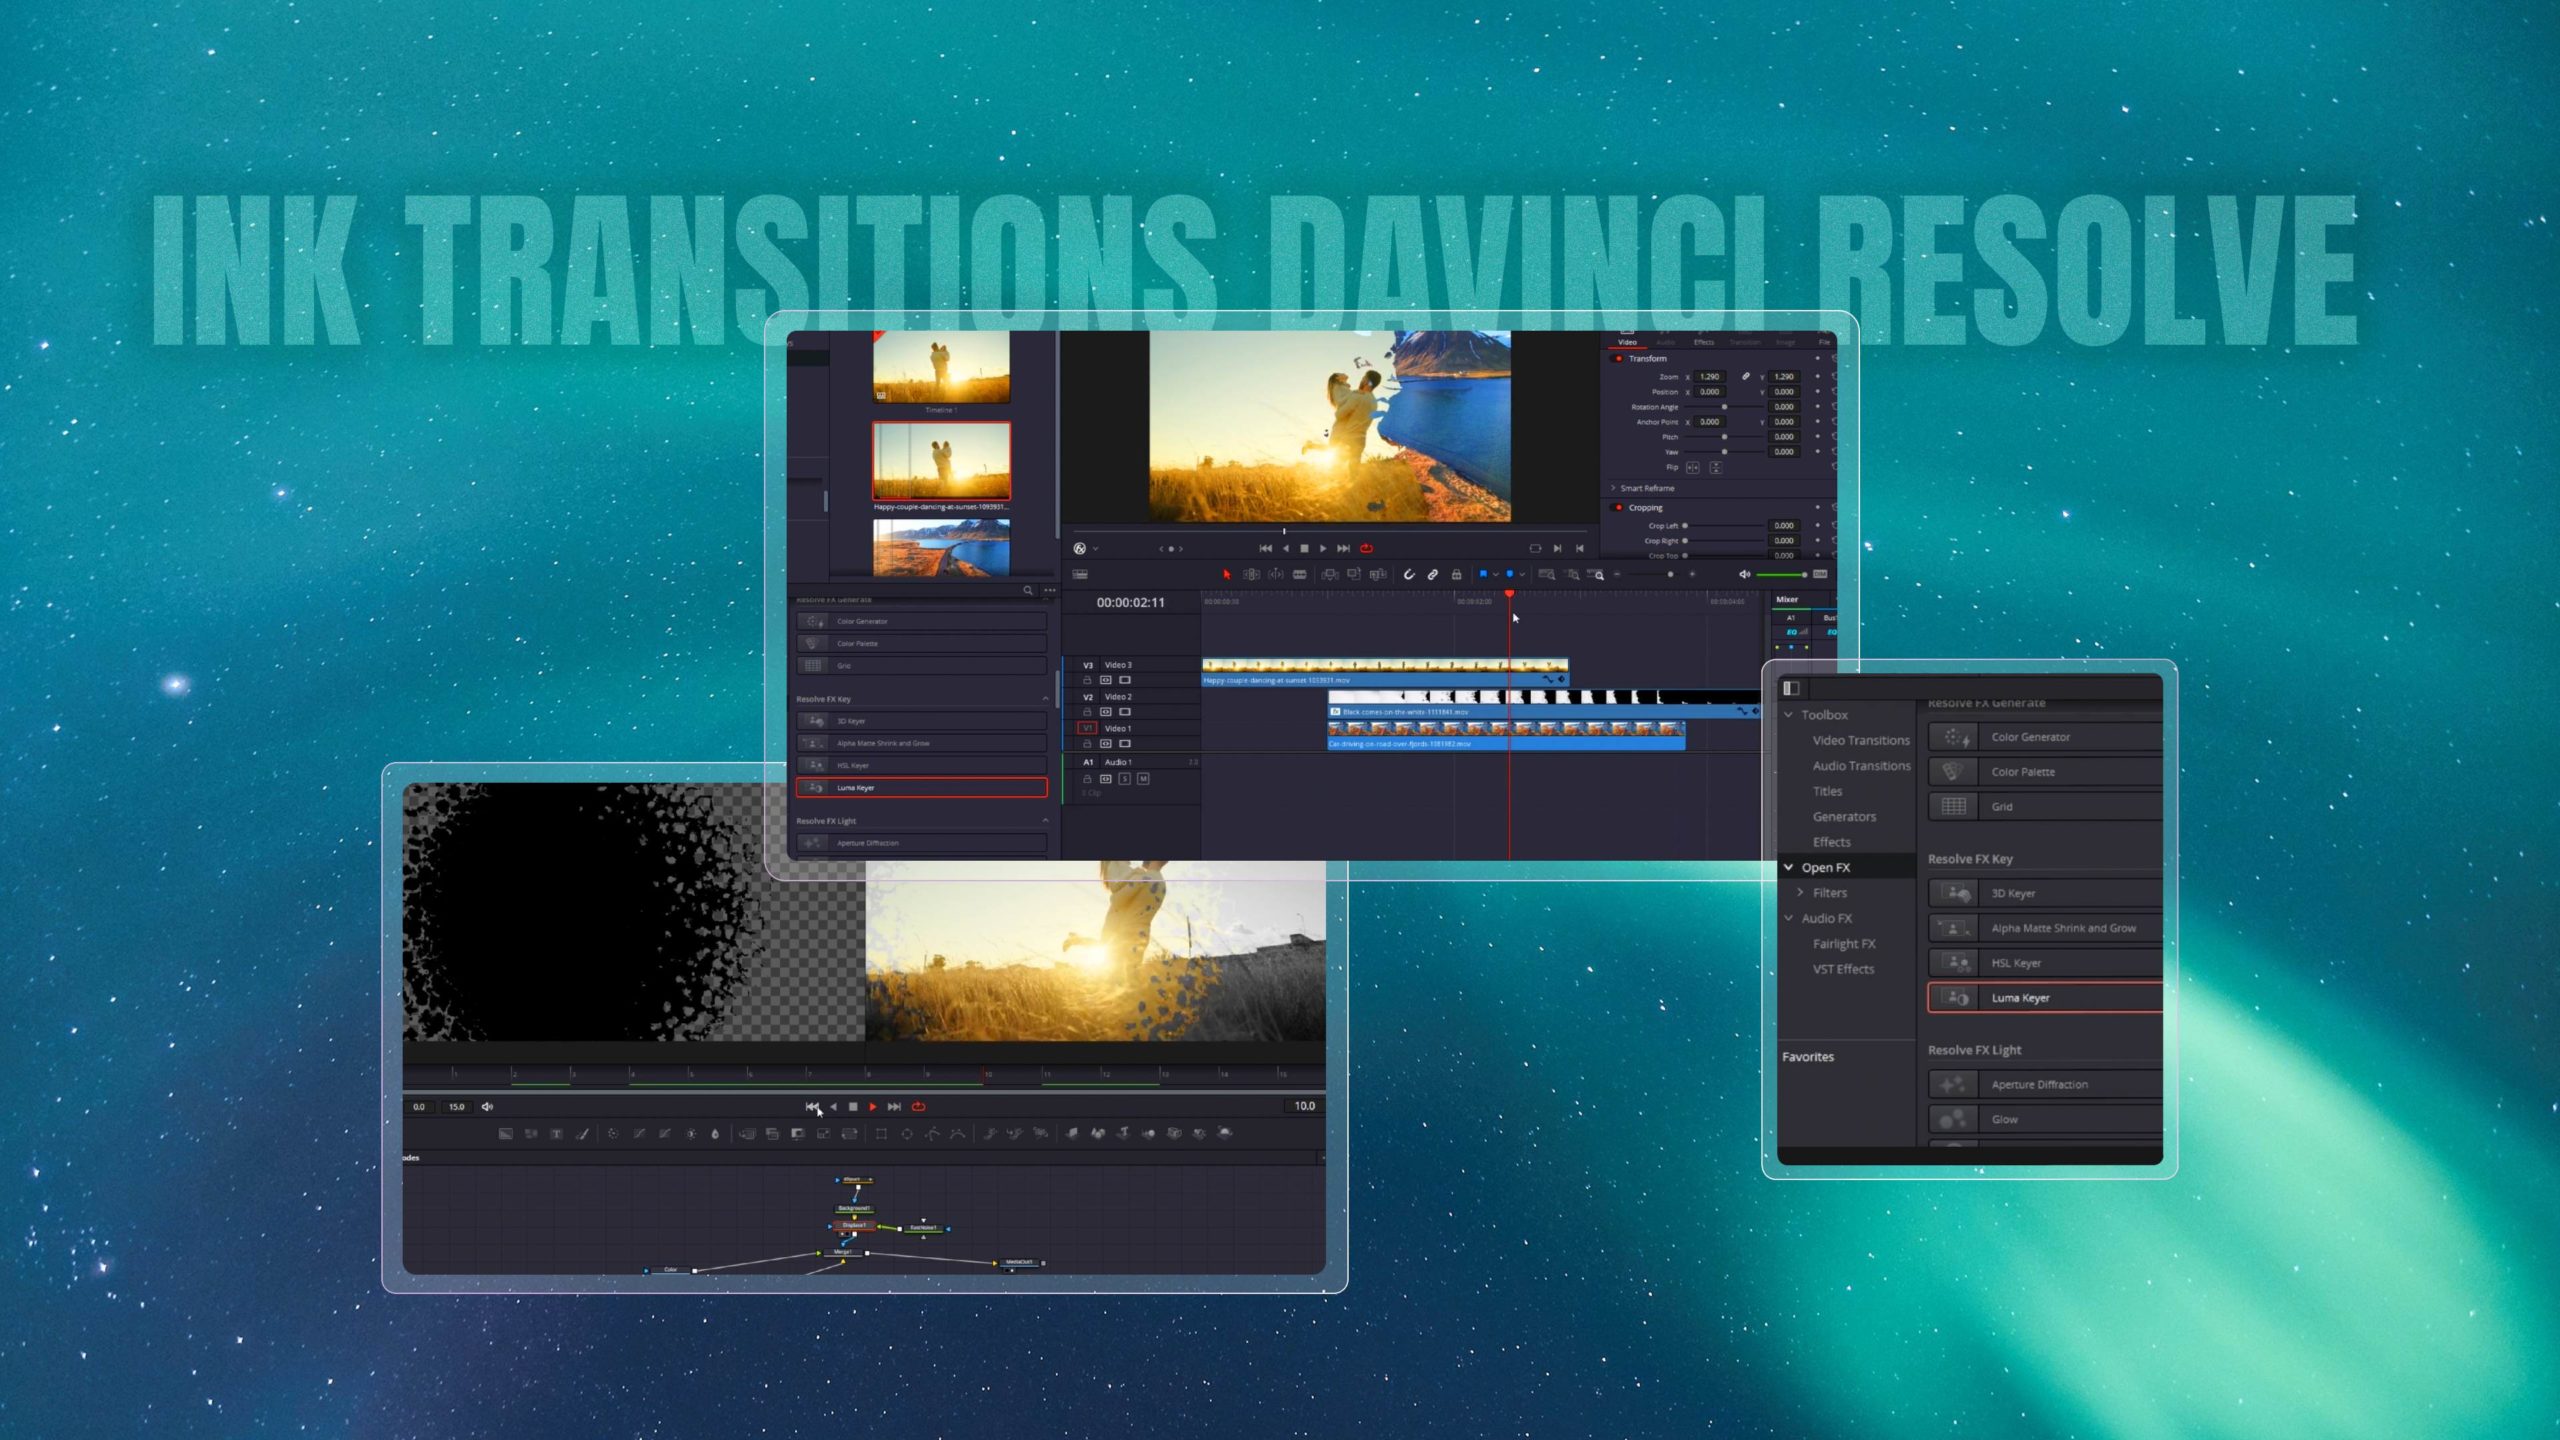Image resolution: width=2560 pixels, height=1440 pixels.
Task: Activate the Dynamic Trim Mode tool
Action: (x=1276, y=575)
